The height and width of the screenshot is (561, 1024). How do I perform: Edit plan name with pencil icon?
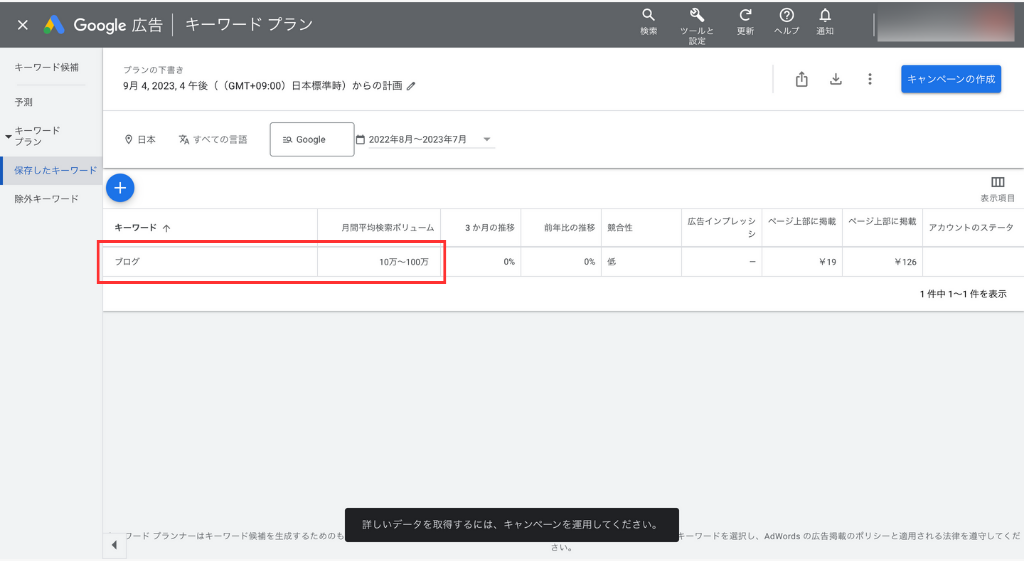(411, 86)
